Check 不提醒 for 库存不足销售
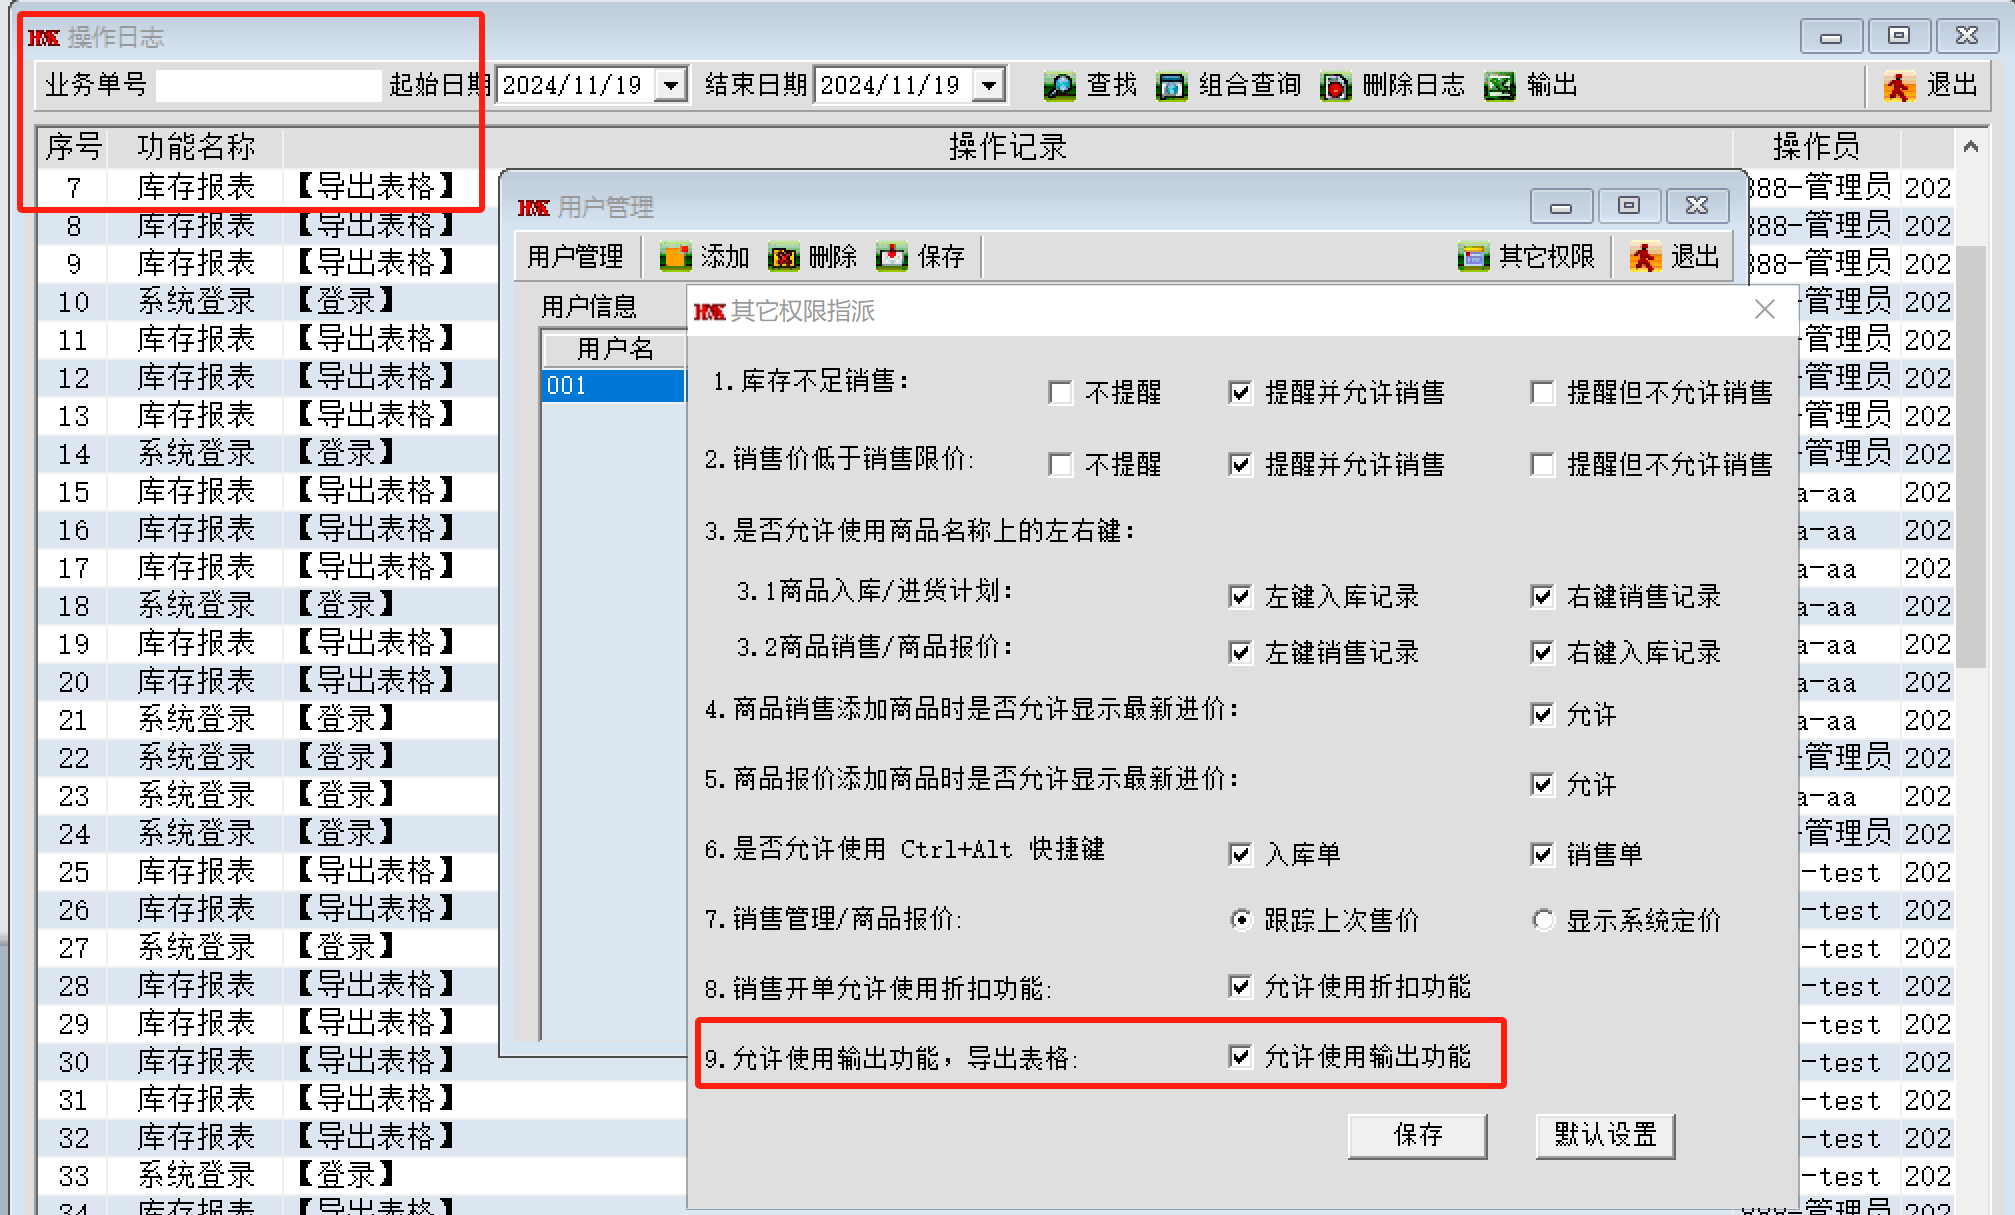Screen dimensions: 2015x1215 1060,392
